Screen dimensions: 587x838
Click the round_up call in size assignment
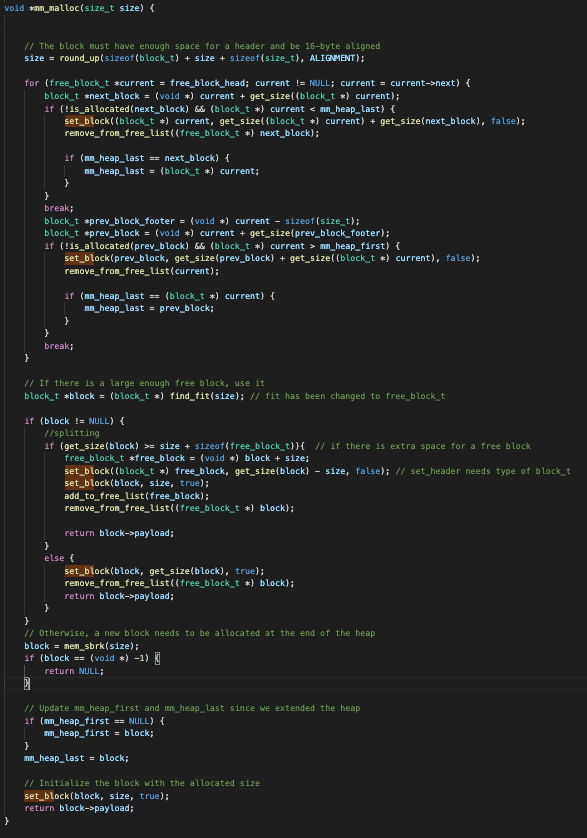(x=79, y=58)
